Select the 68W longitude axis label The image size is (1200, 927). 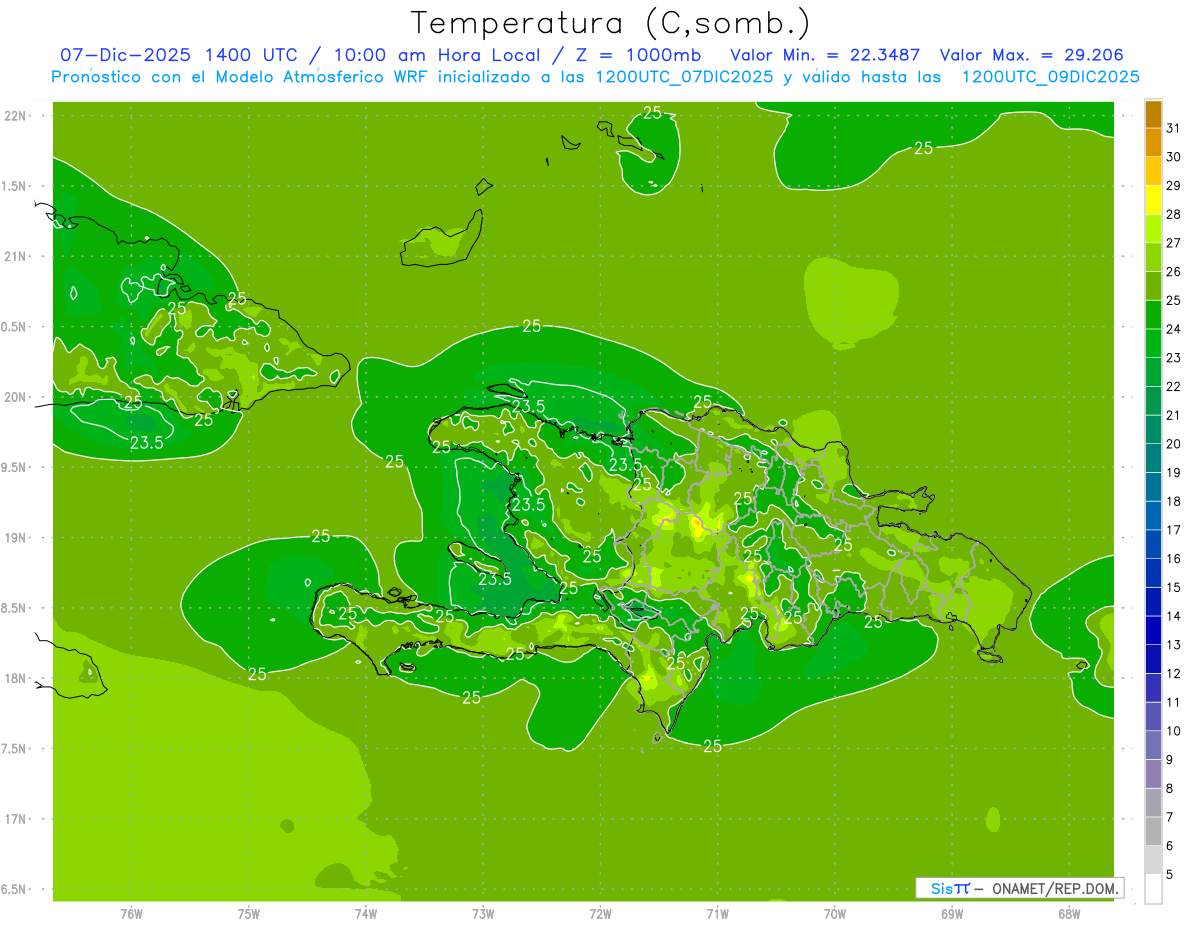pos(1069,914)
